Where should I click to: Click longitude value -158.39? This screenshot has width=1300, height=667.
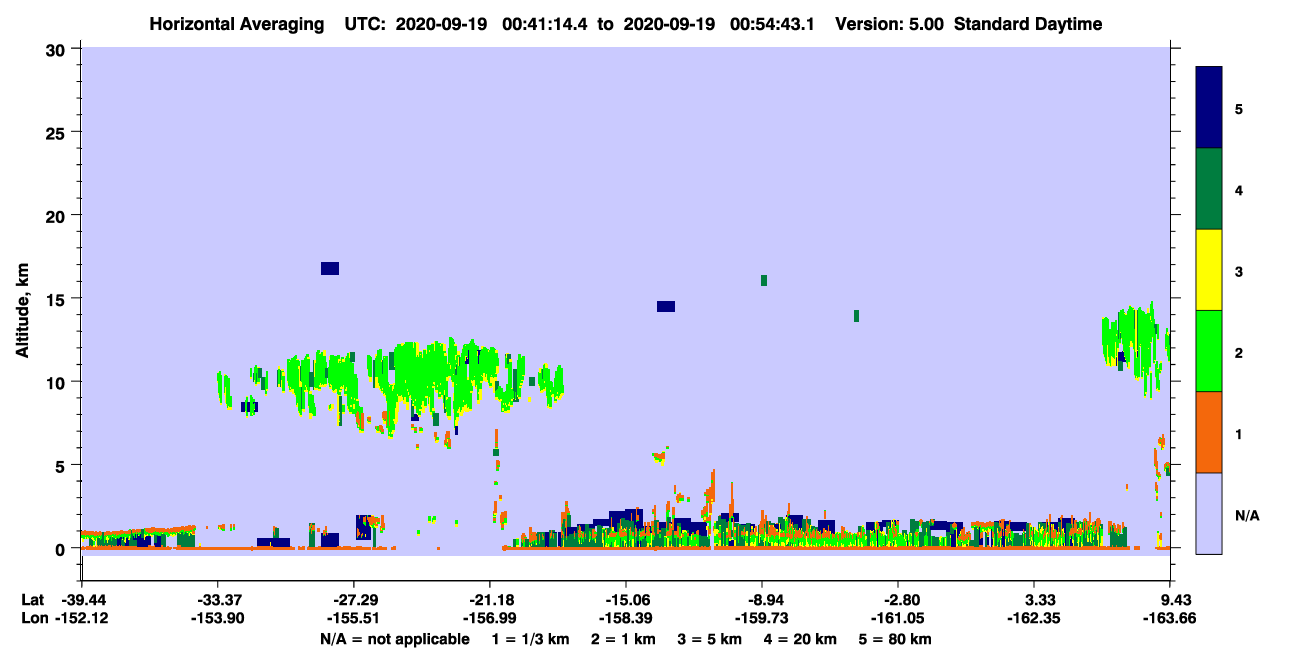[x=625, y=618]
